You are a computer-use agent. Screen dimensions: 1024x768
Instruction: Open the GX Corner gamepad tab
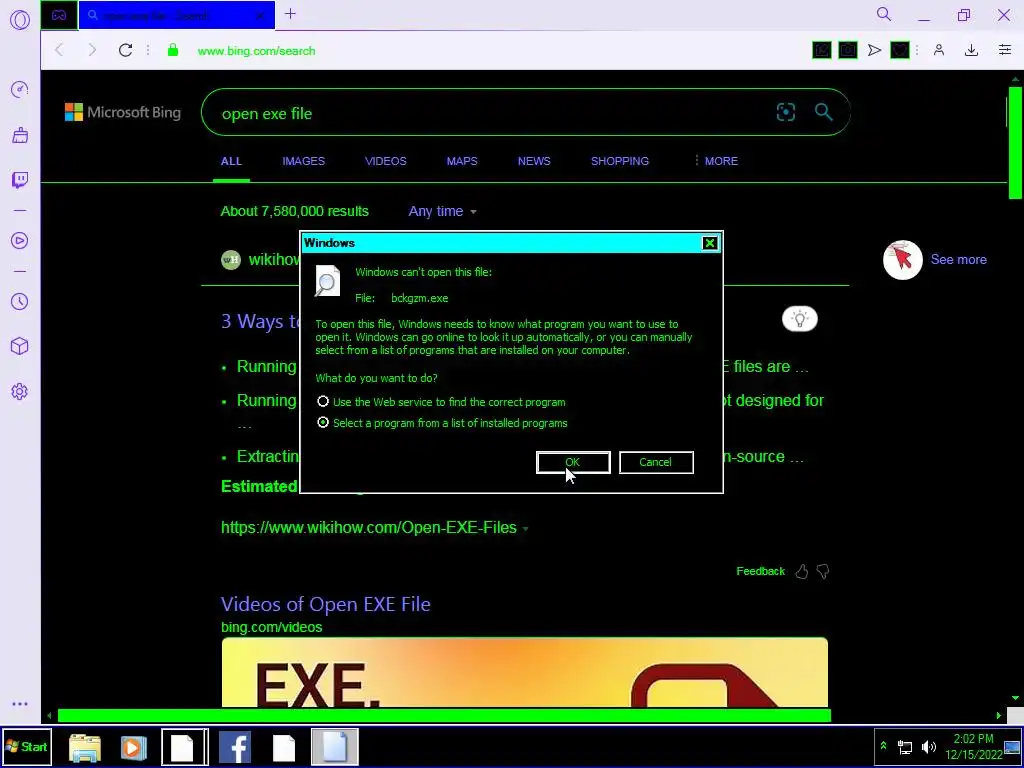pyautogui.click(x=59, y=15)
